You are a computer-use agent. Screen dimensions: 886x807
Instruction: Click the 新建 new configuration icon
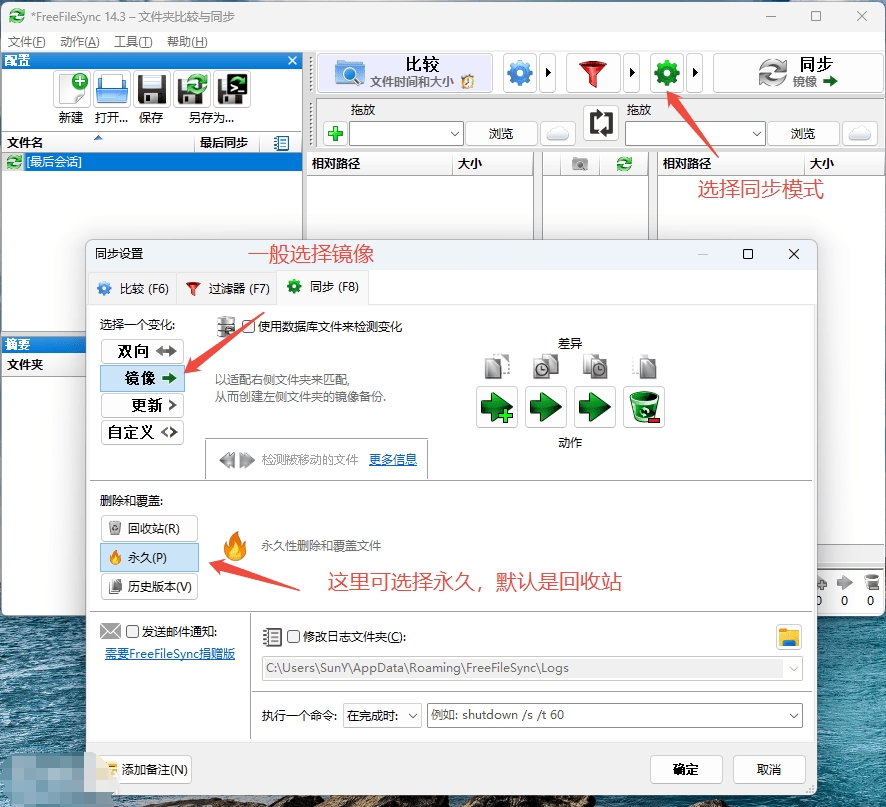coord(72,90)
